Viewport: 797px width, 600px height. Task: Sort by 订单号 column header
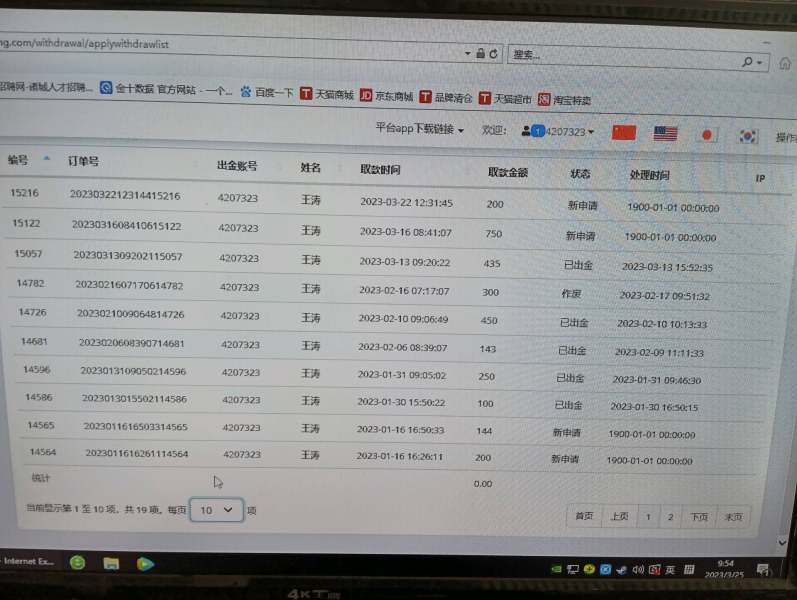(83, 162)
